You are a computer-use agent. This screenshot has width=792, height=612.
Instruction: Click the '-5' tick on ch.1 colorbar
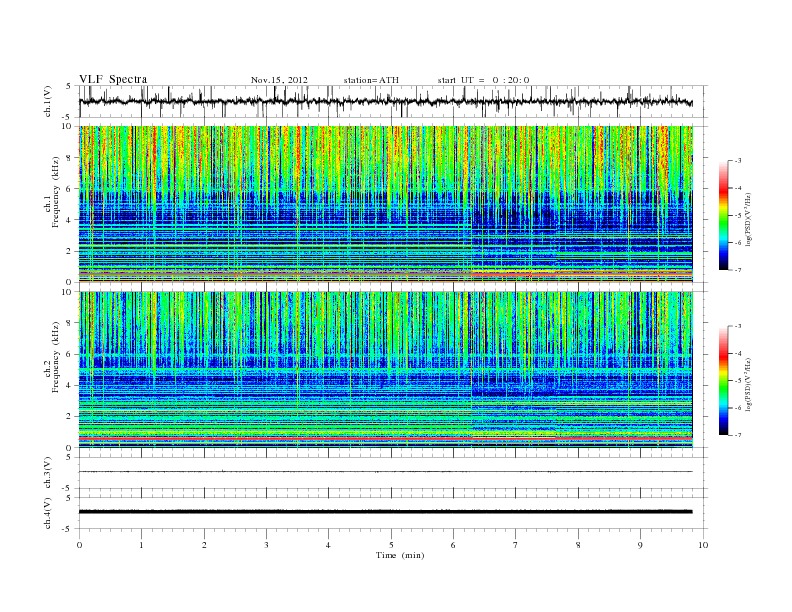coord(738,215)
